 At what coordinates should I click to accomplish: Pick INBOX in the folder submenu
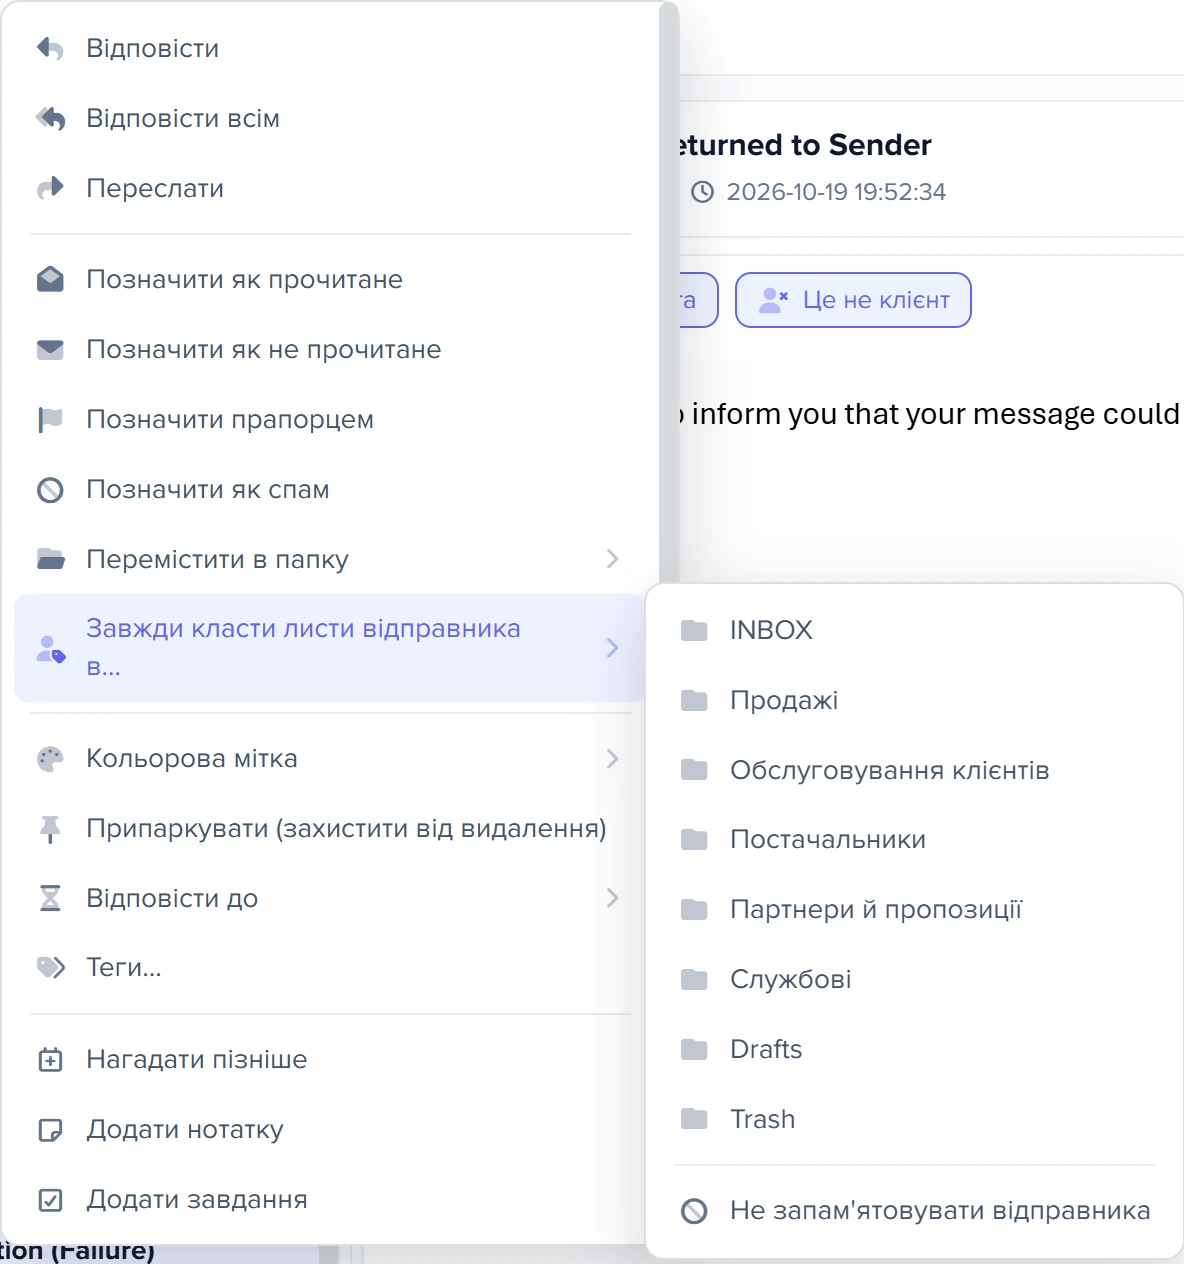771,630
